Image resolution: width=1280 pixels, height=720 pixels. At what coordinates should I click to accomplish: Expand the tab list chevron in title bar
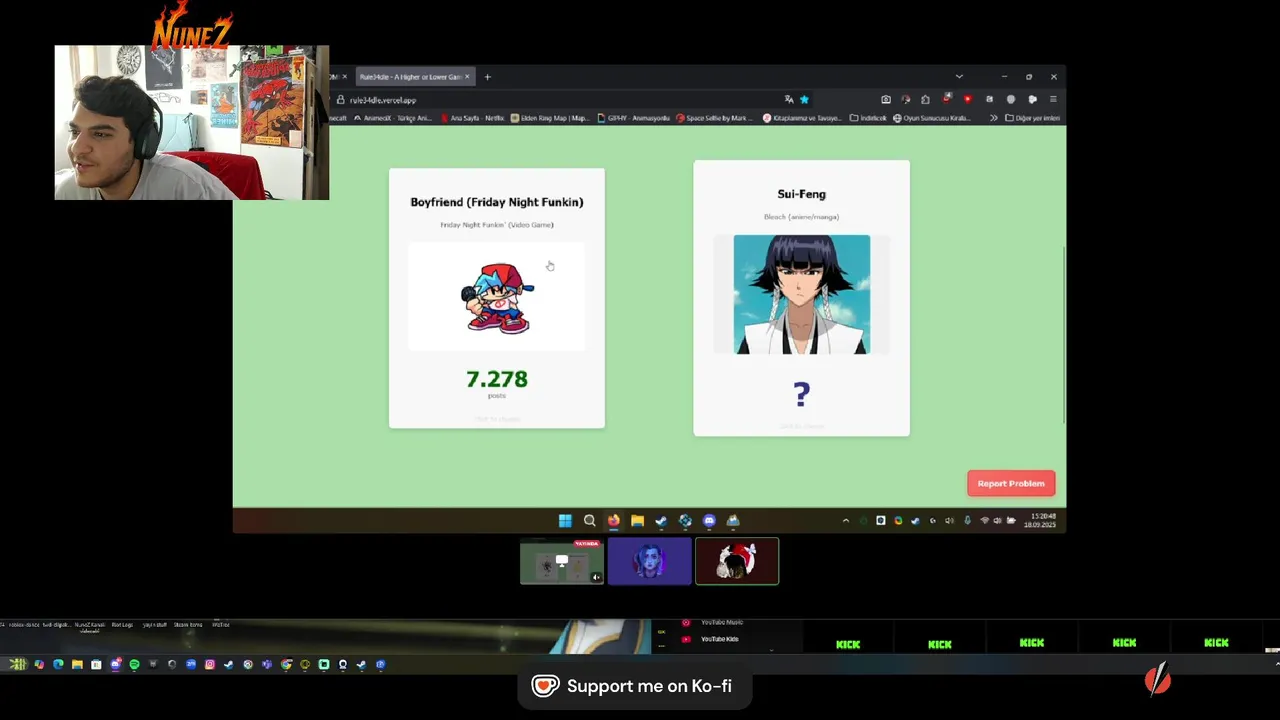(x=959, y=77)
